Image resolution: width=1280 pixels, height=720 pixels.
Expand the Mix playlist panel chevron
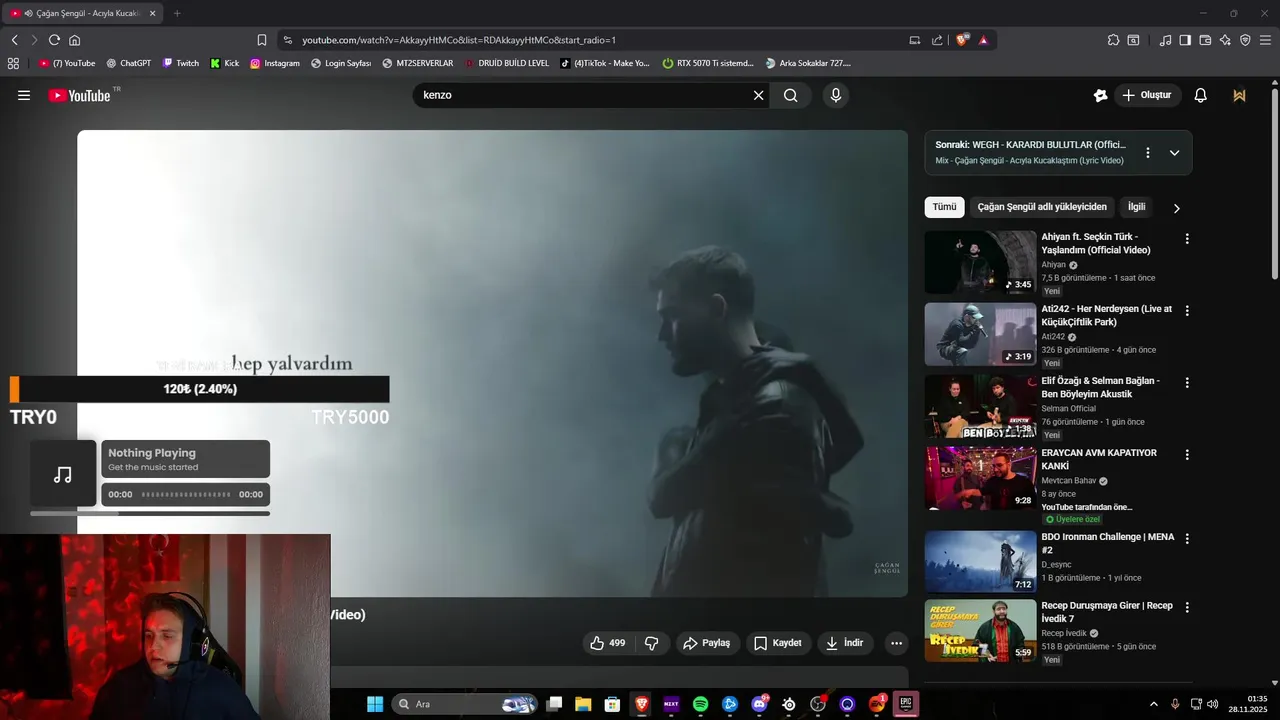click(1174, 153)
